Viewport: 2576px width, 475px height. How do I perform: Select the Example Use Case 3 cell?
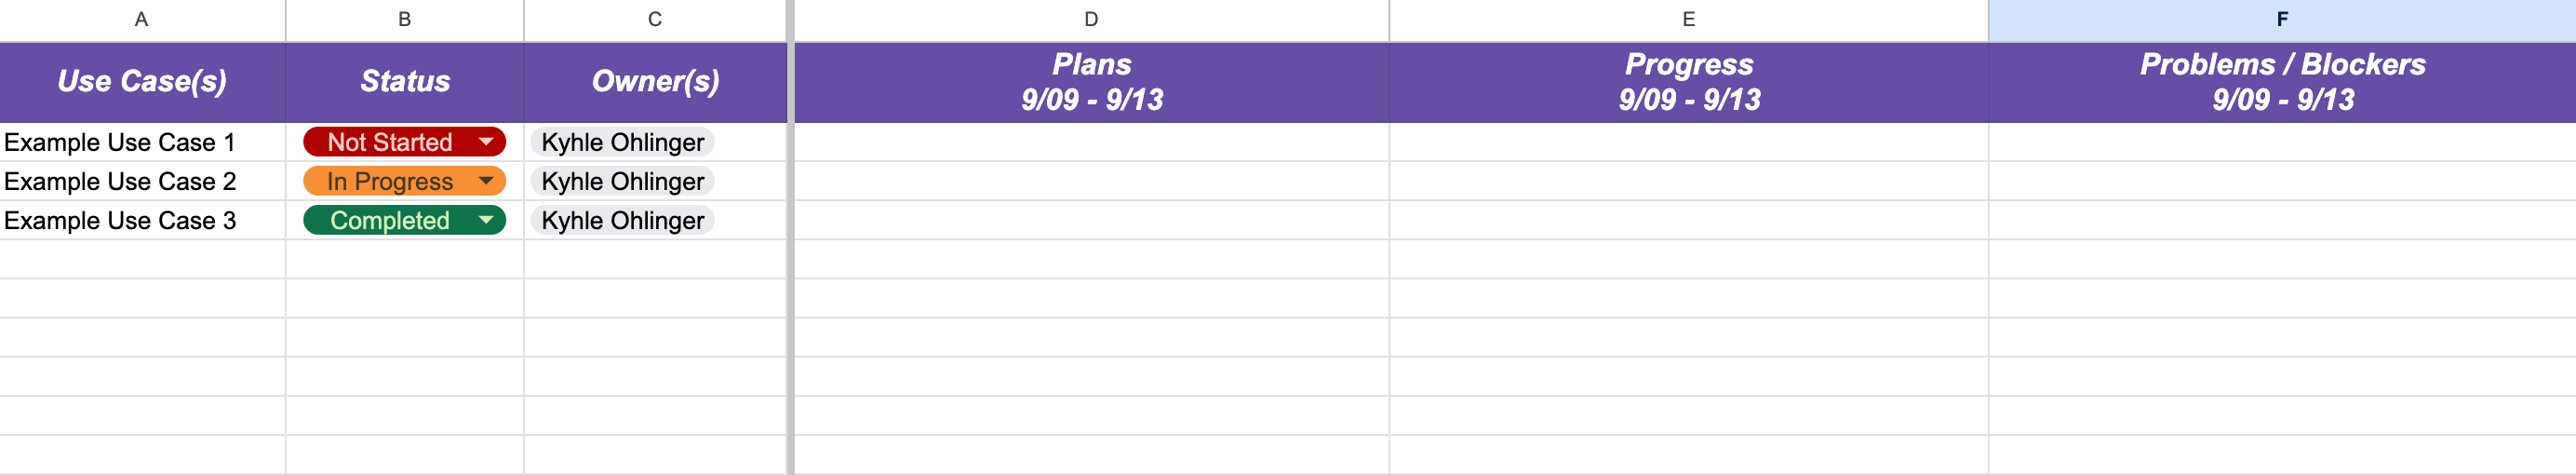click(120, 220)
